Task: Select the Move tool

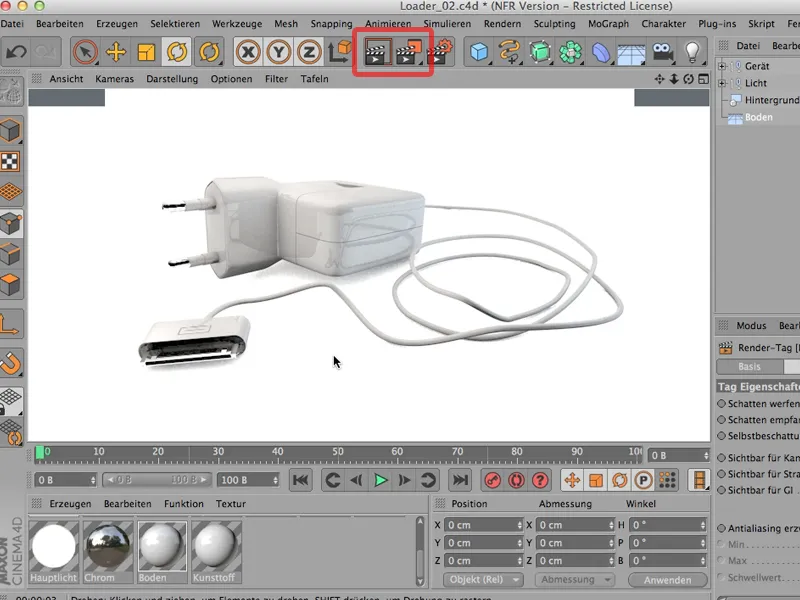Action: pyautogui.click(x=116, y=52)
